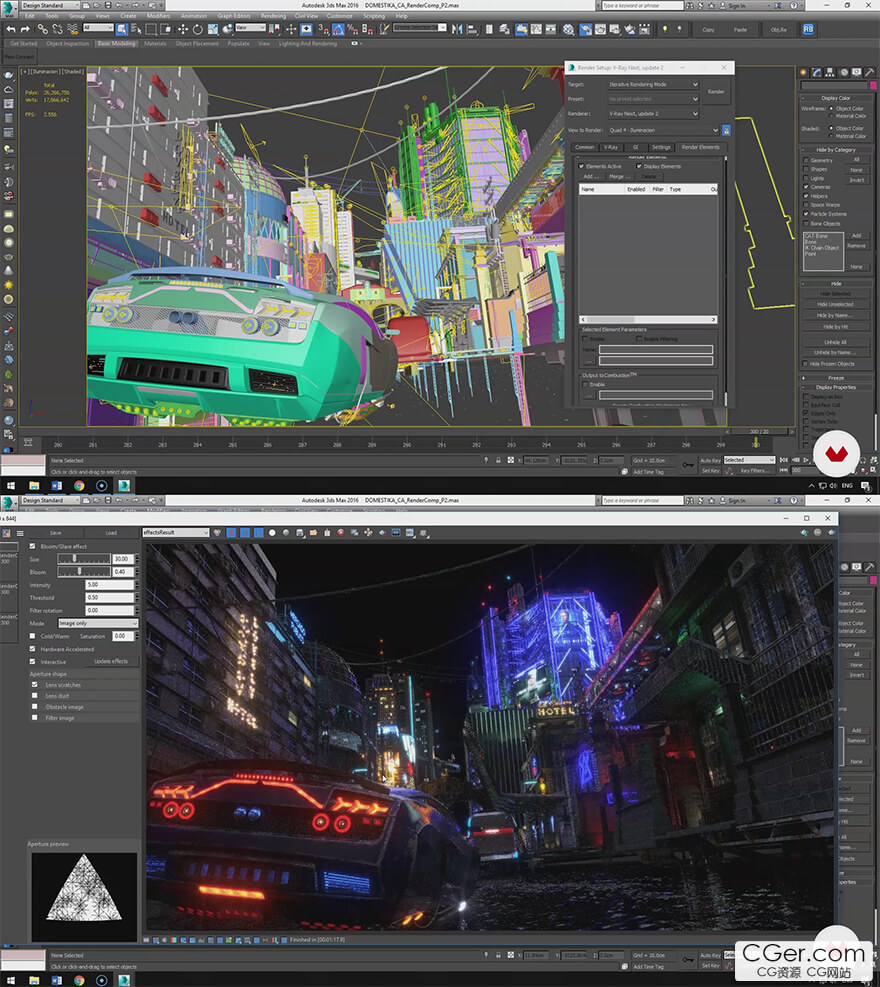Activate the Bind to Space Warp tool
The width and height of the screenshot is (880, 987).
click(x=72, y=29)
